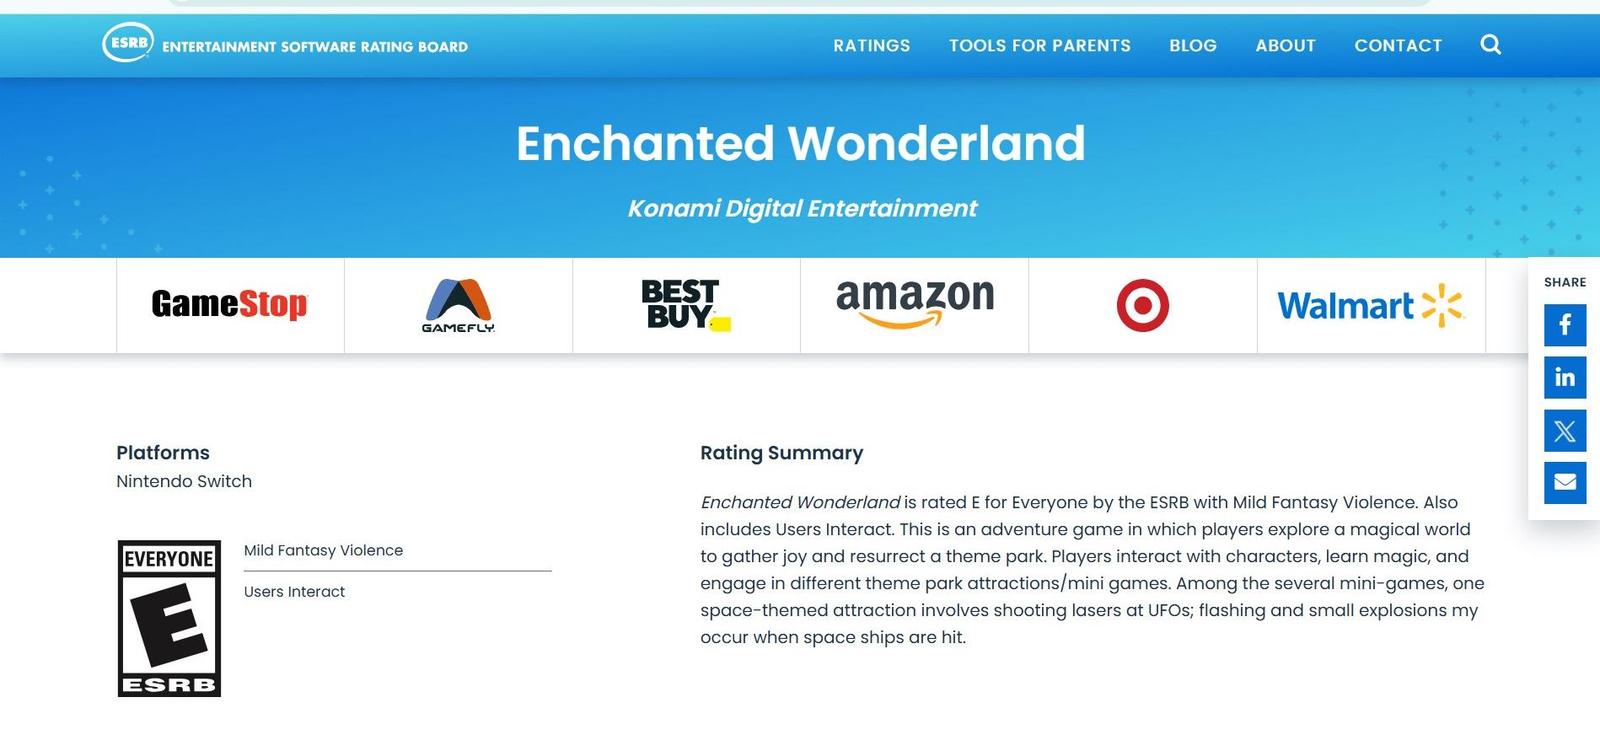Click the ESRB logo in header
This screenshot has width=1600, height=745.
(x=128, y=43)
